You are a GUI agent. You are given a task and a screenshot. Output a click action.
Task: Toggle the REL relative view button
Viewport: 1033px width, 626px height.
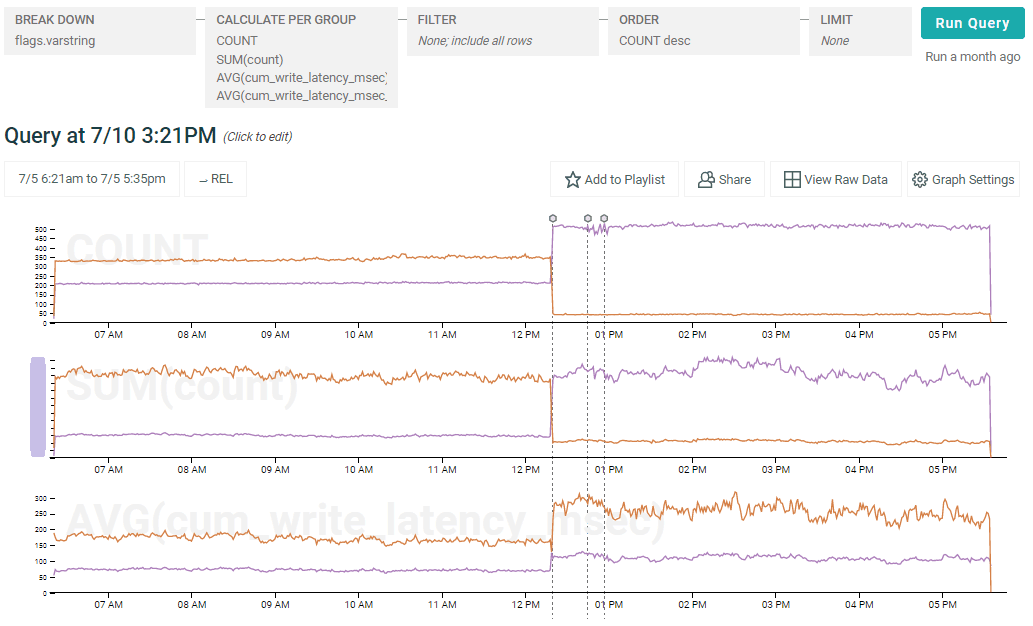(215, 179)
